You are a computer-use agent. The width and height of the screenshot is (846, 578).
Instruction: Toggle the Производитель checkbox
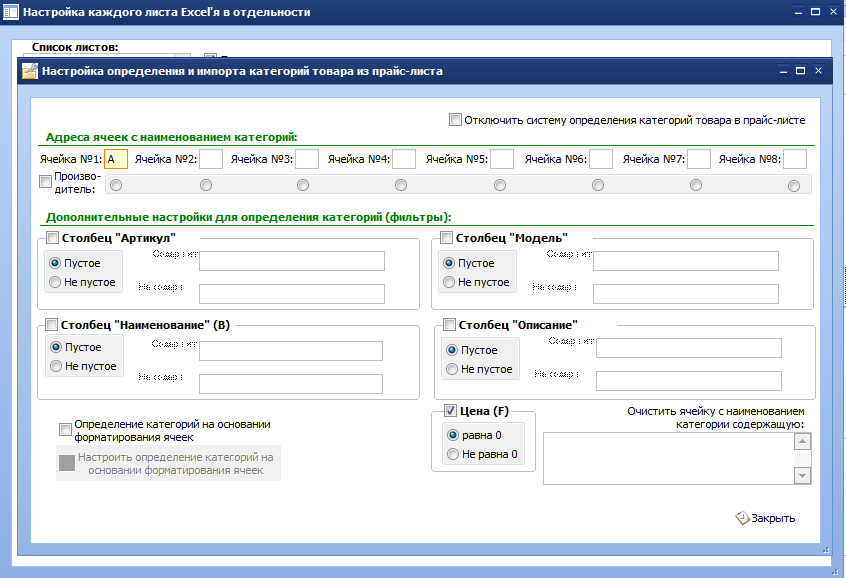pos(46,182)
